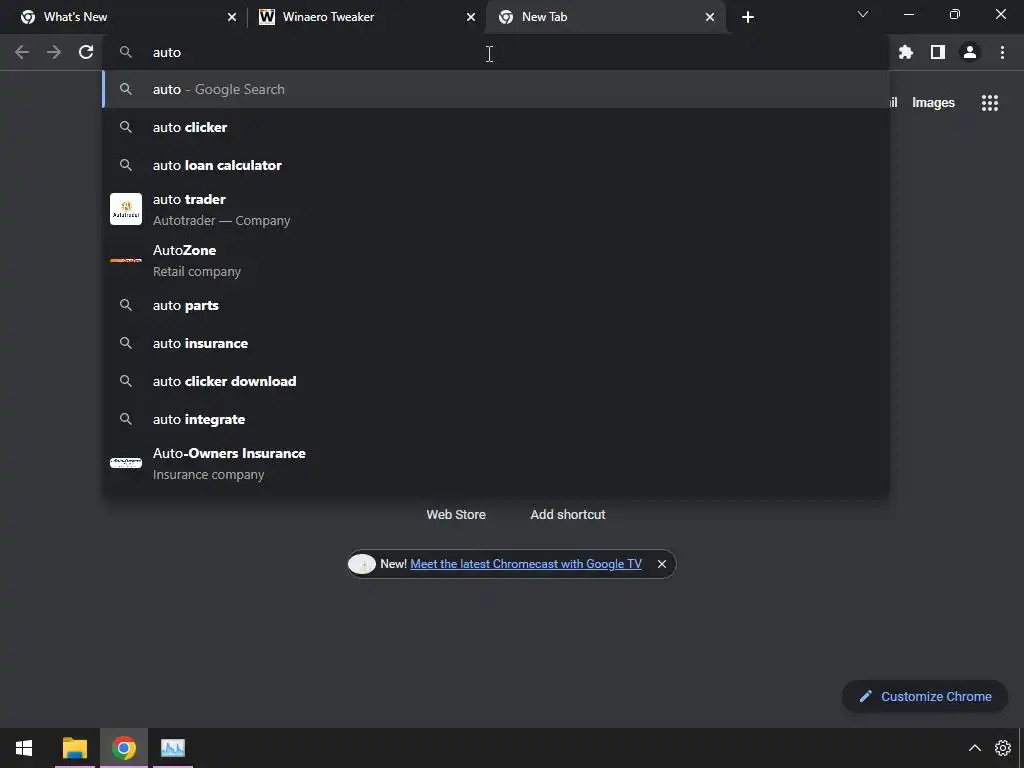1024x768 pixels.
Task: Open 'Meet the latest Chromecast with Google TV'
Action: [x=526, y=564]
